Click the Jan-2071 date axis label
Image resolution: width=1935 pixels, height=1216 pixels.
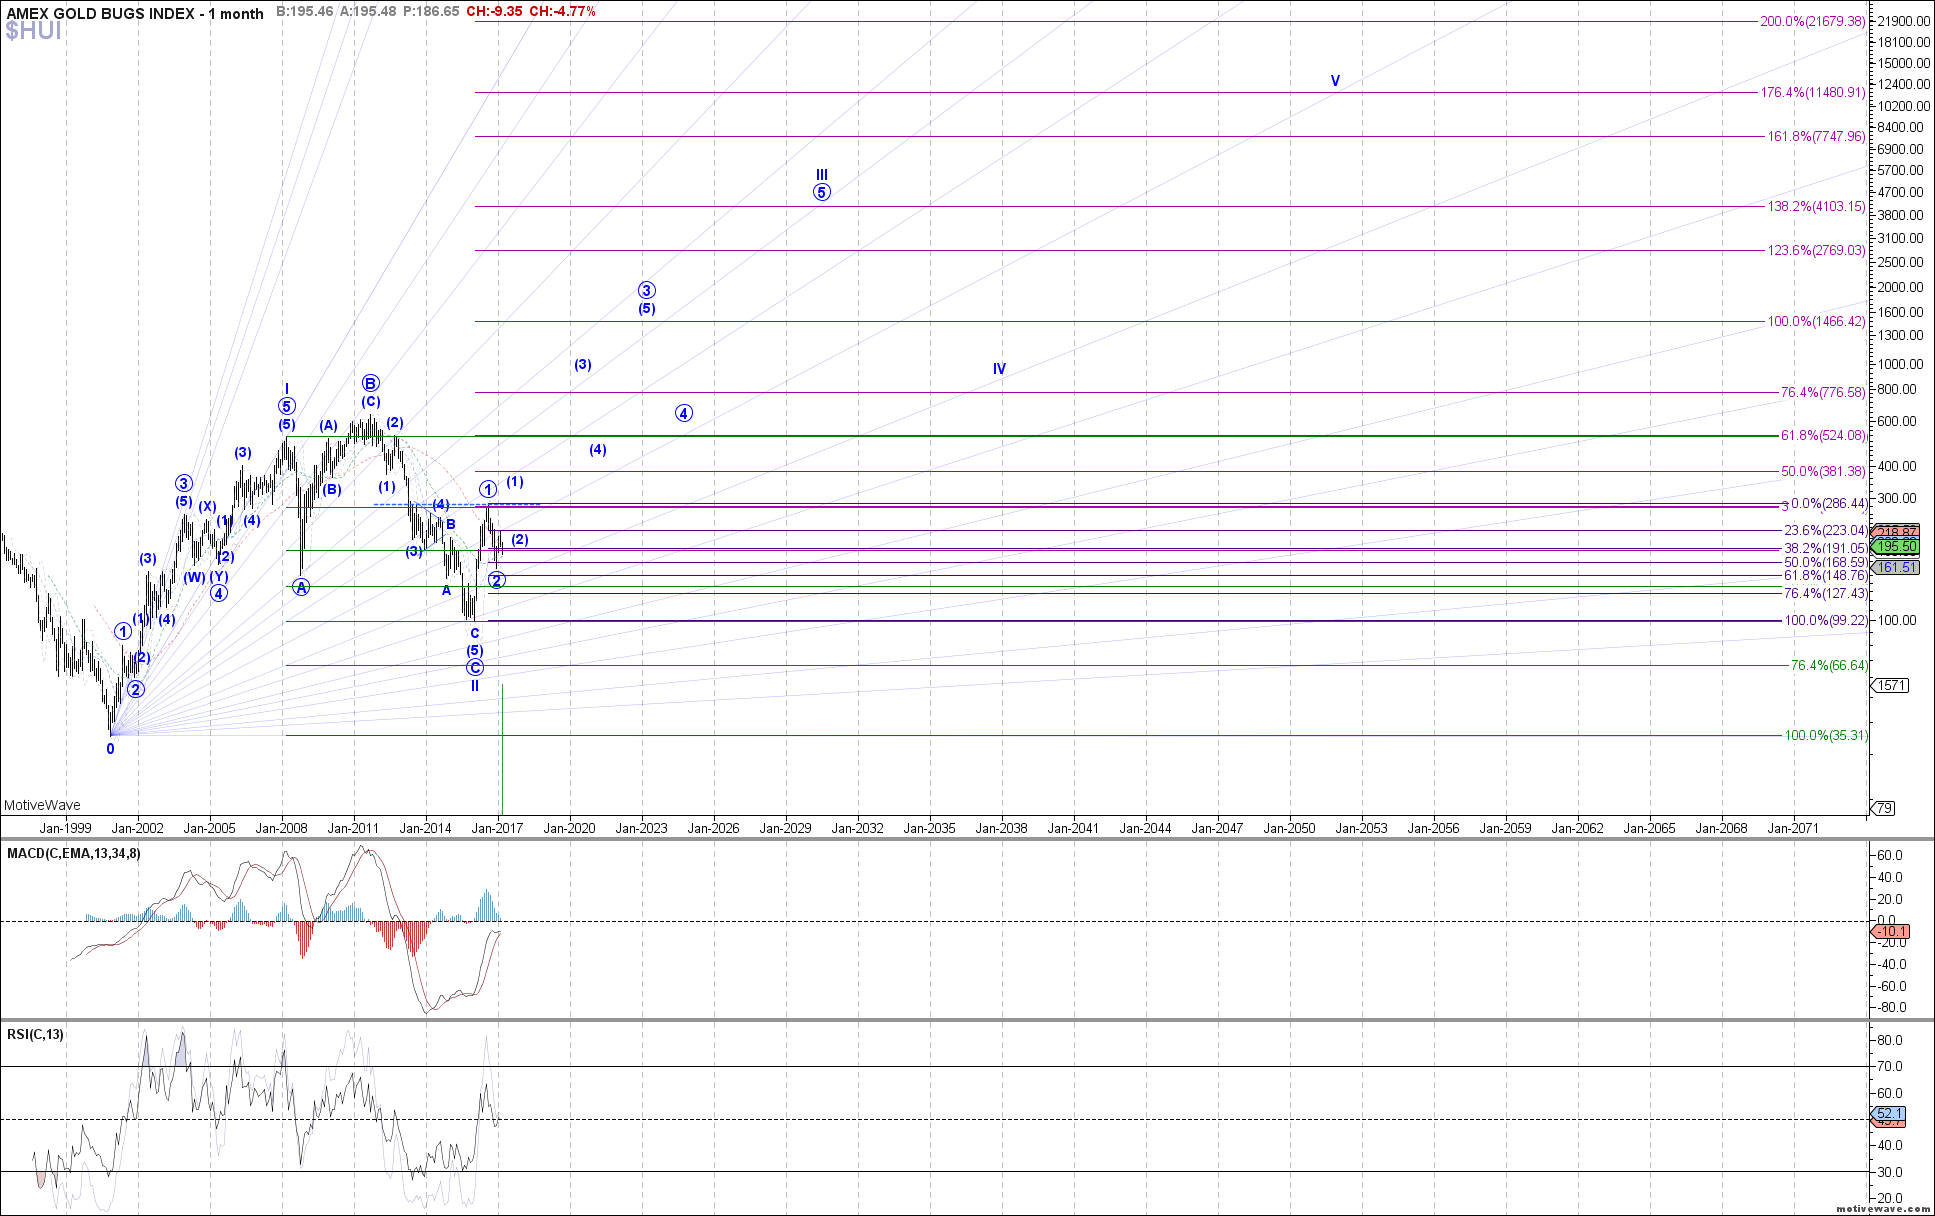(x=1793, y=828)
